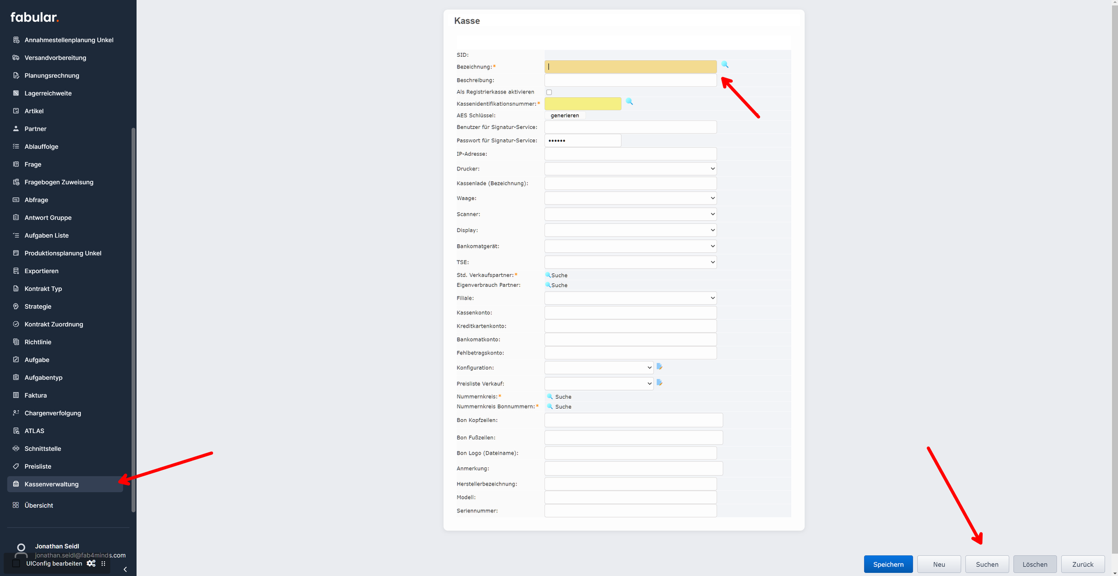
Task: Click the Std. Verkaufspartner search magnifier icon
Action: (x=548, y=275)
